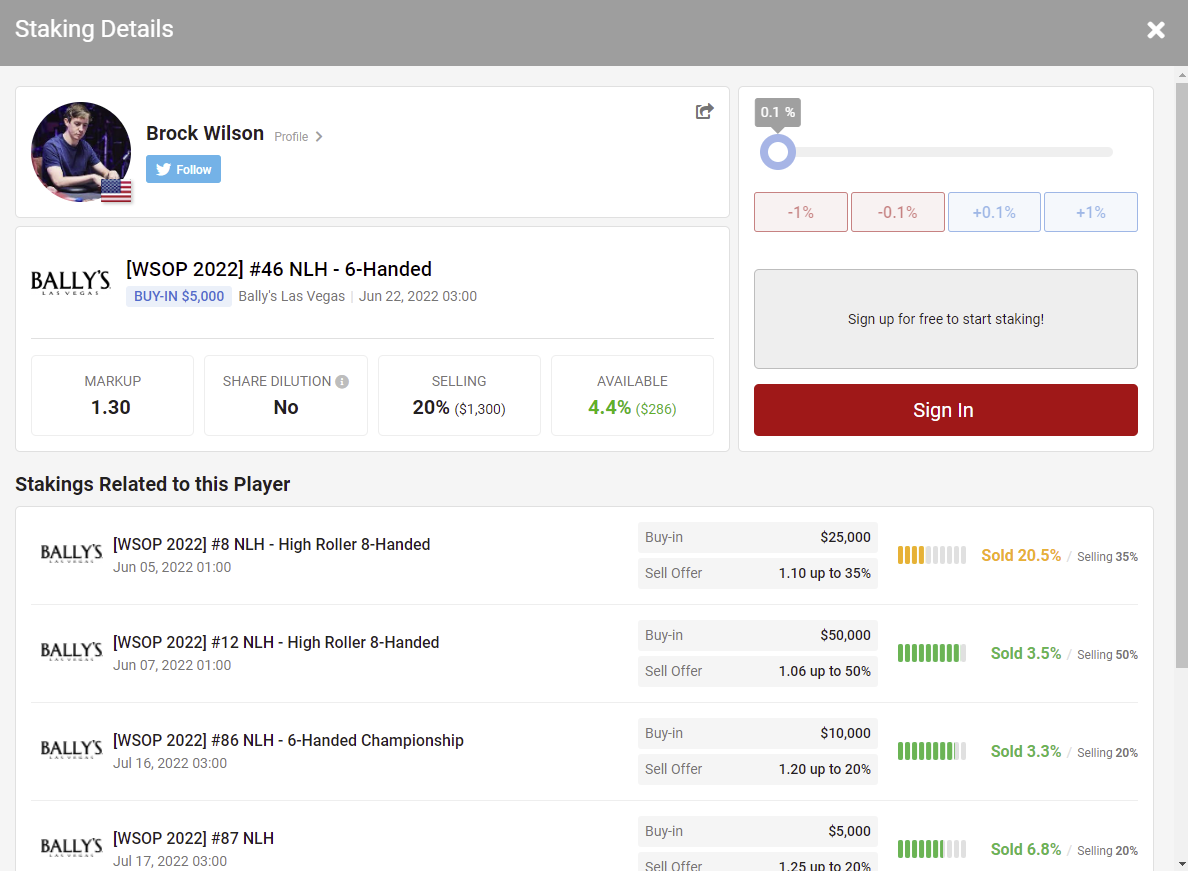Screen dimensions: 1188x871
Task: Click the $10,000 buy-in value
Action: coord(846,733)
